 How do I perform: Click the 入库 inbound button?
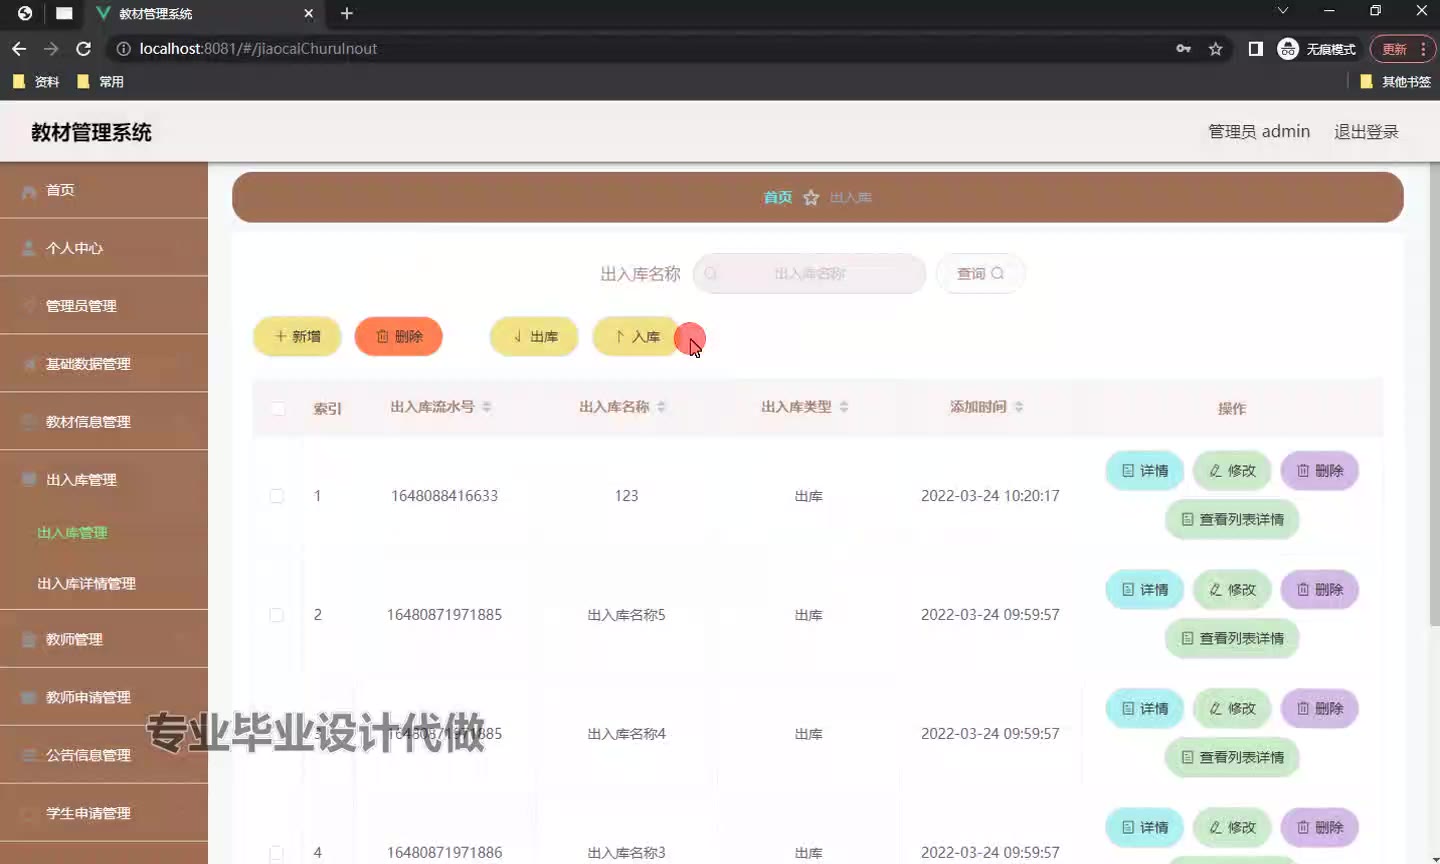(636, 336)
